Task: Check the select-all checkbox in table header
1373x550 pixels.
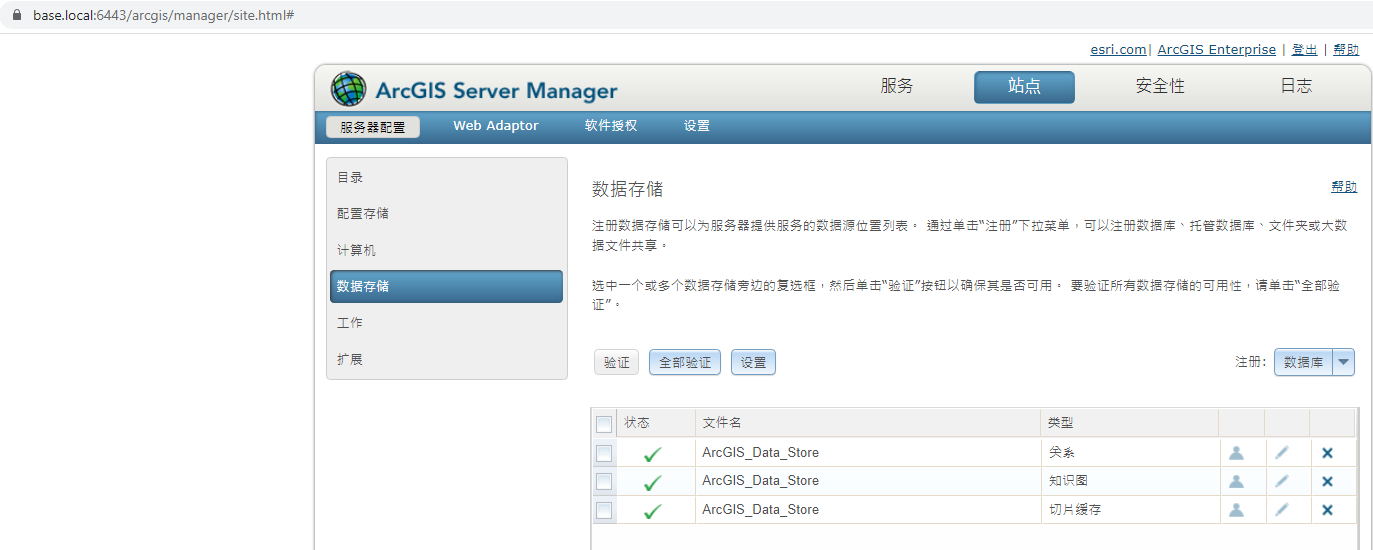Action: (x=604, y=424)
